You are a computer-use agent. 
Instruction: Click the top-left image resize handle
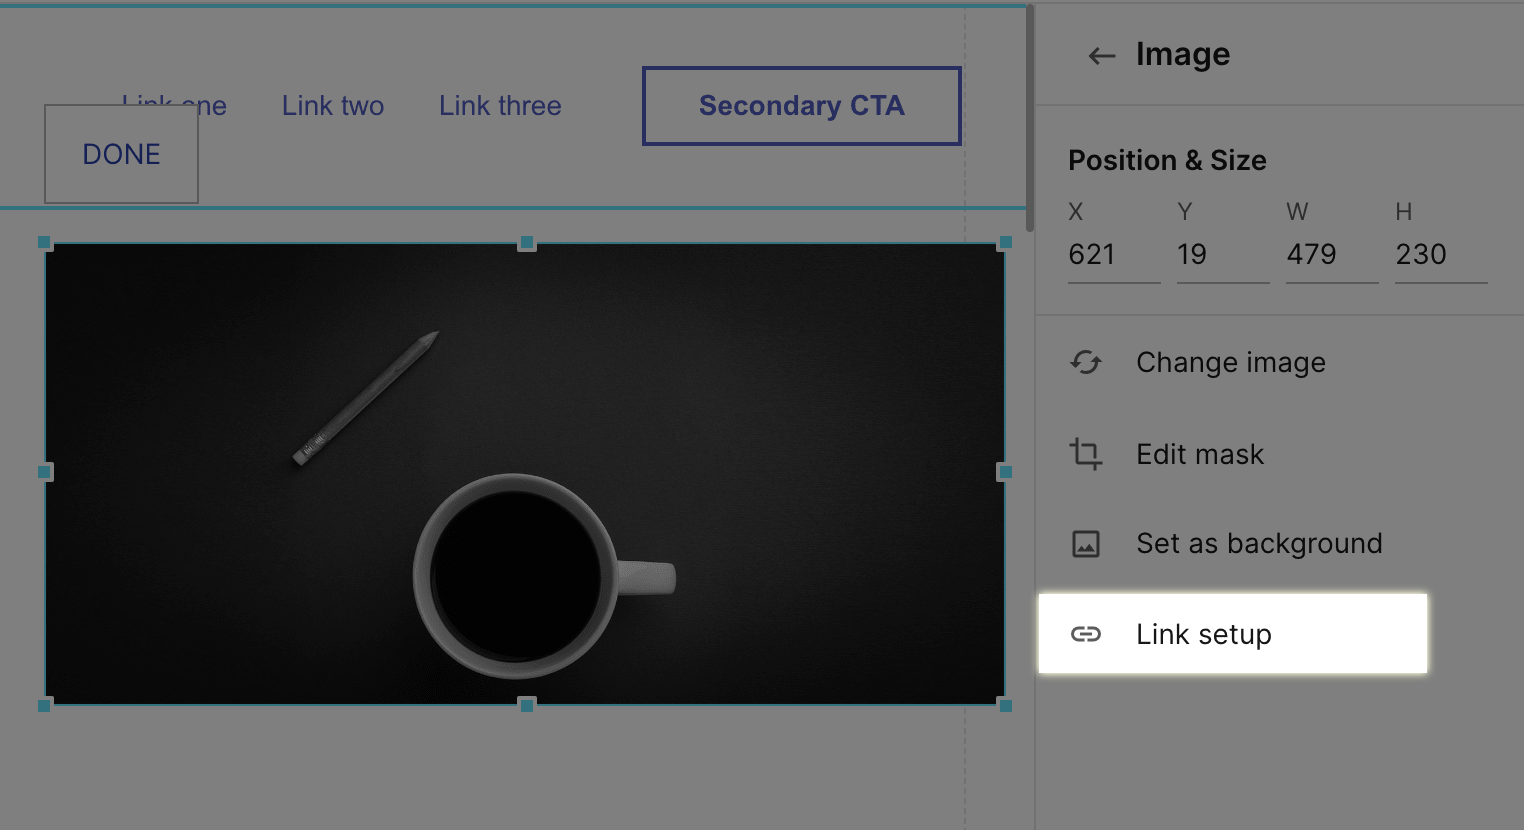pyautogui.click(x=44, y=242)
